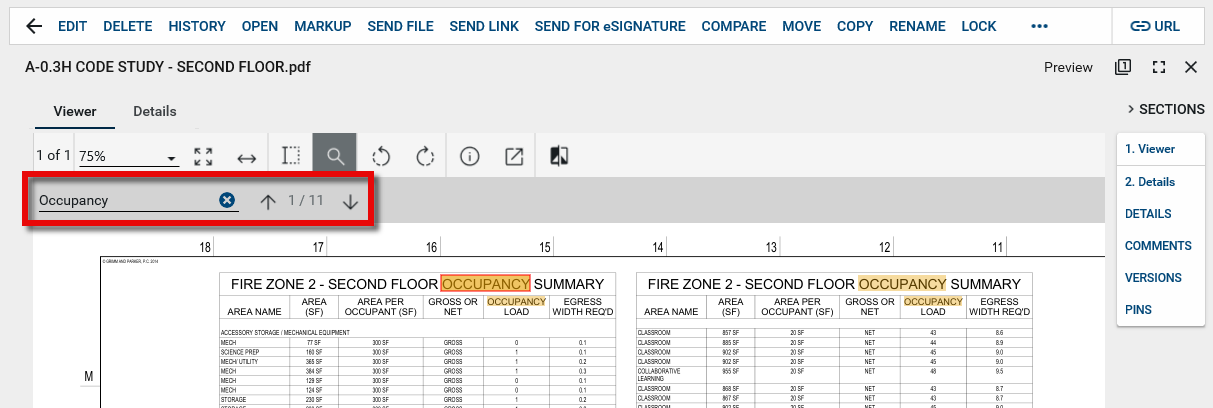Open document in new window icon

pos(514,156)
